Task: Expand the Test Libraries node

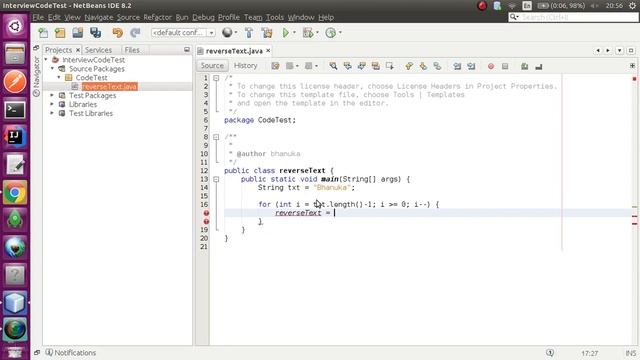Action: click(52, 113)
